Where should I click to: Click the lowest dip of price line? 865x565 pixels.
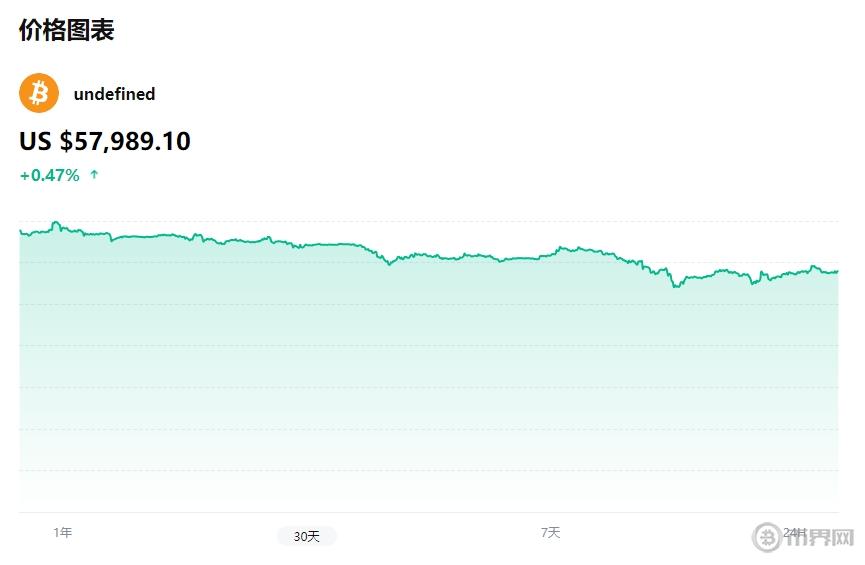pyautogui.click(x=676, y=286)
